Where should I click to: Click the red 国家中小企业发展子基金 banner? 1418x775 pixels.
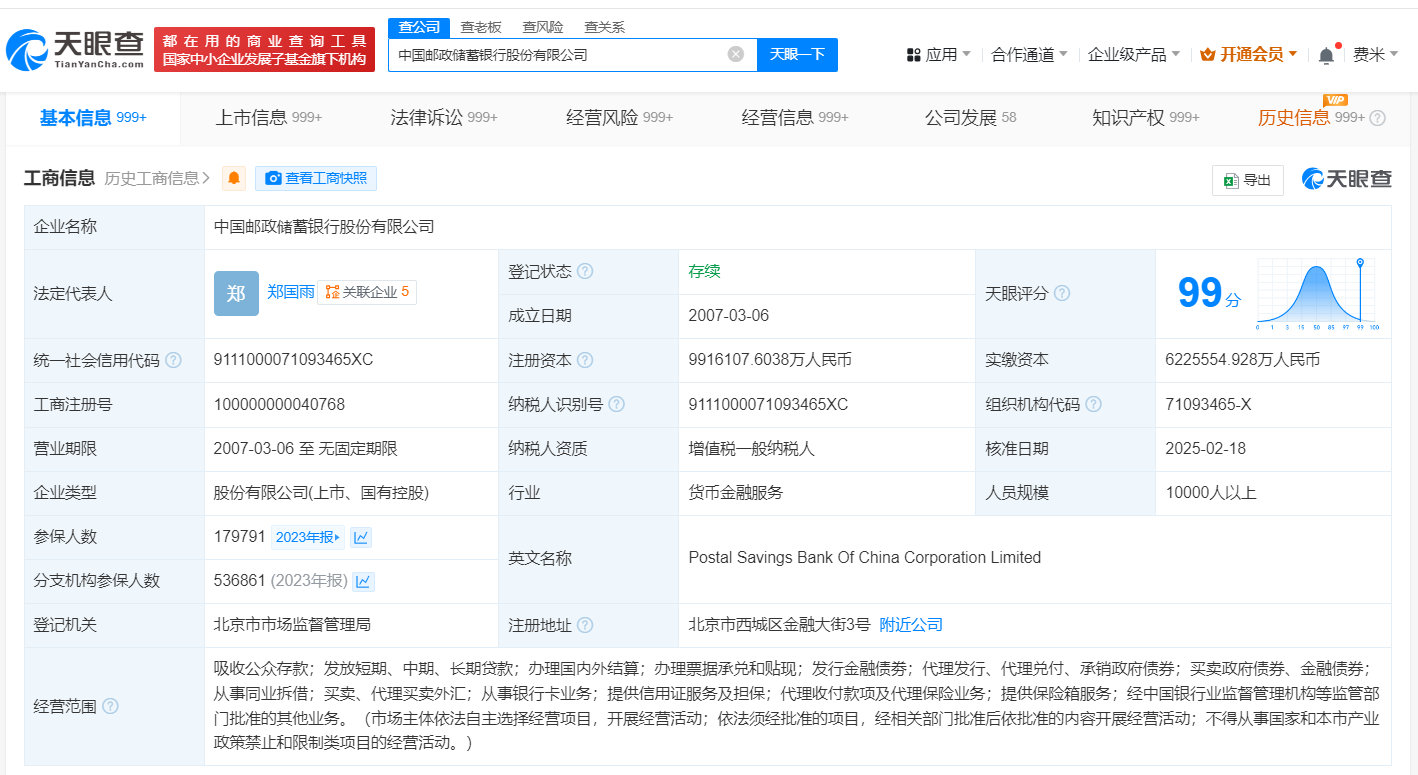point(264,50)
